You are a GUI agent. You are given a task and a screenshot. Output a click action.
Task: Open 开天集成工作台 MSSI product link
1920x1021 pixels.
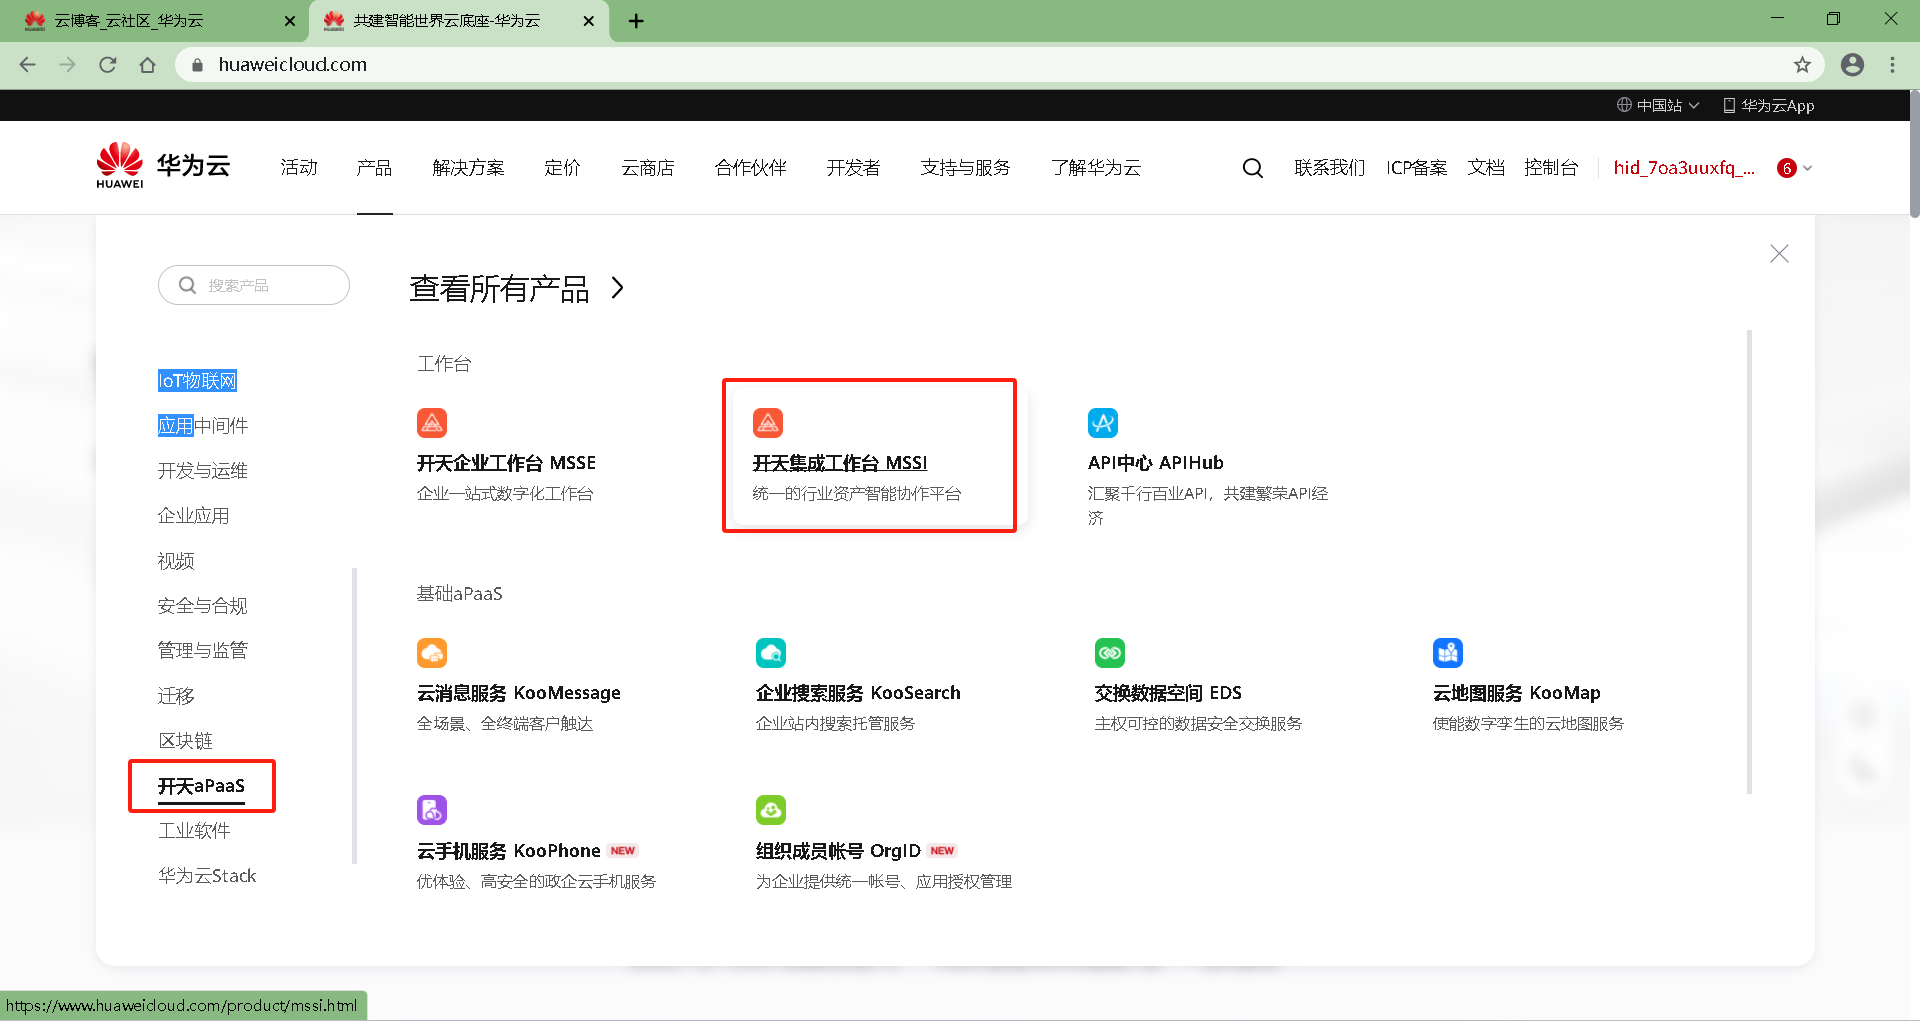840,463
